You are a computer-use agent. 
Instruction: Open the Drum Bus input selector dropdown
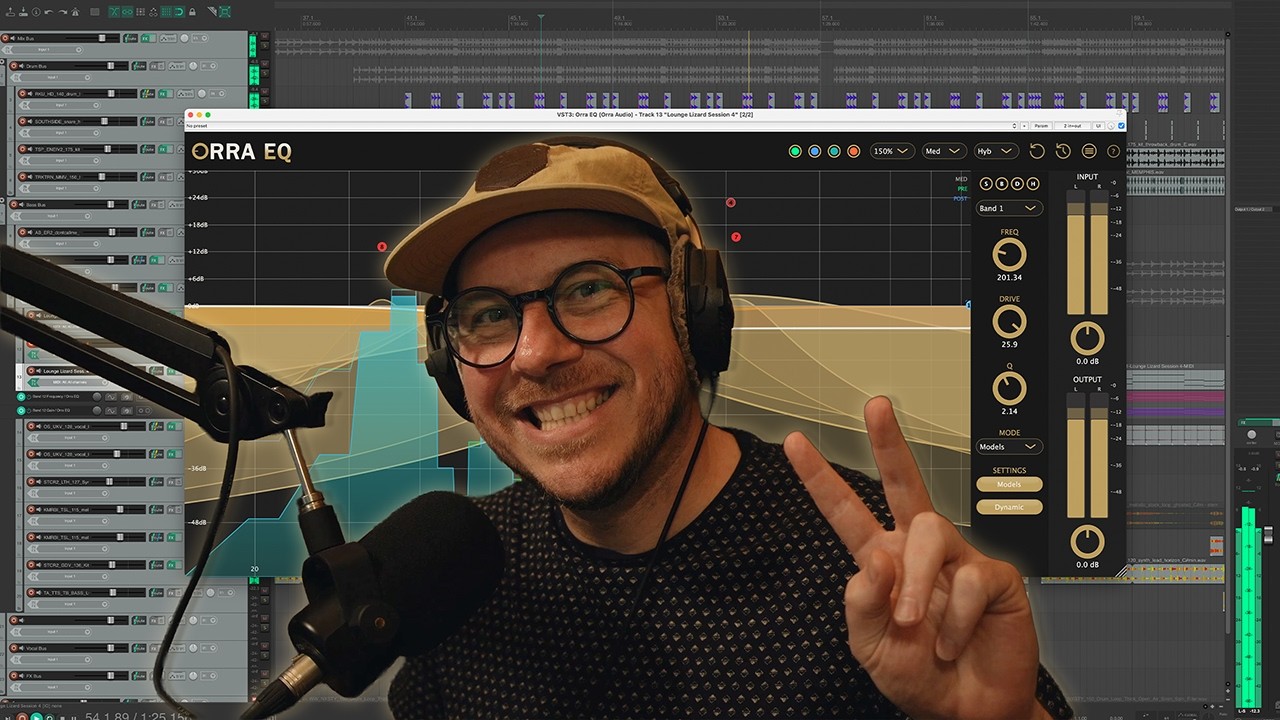coord(52,77)
